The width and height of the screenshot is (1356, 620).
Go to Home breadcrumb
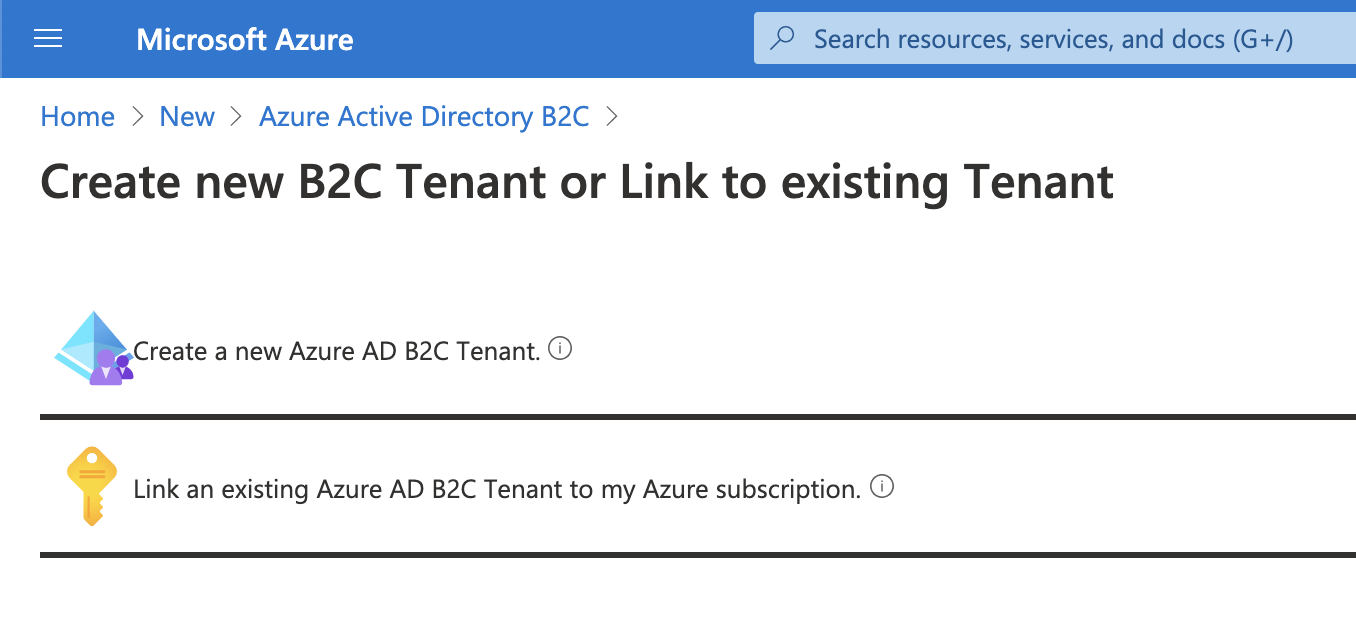tap(77, 117)
